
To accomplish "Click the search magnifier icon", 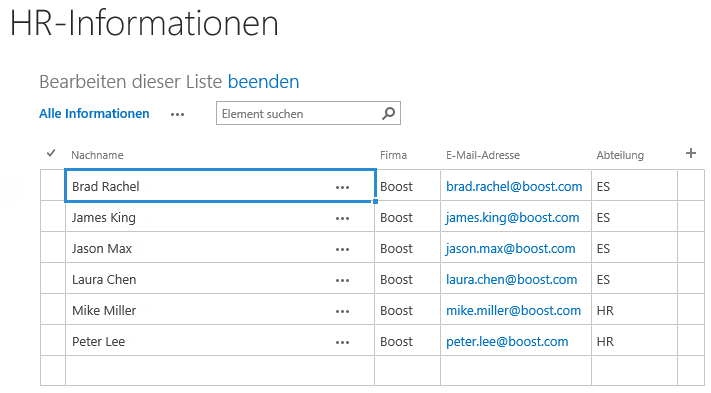I will point(388,113).
